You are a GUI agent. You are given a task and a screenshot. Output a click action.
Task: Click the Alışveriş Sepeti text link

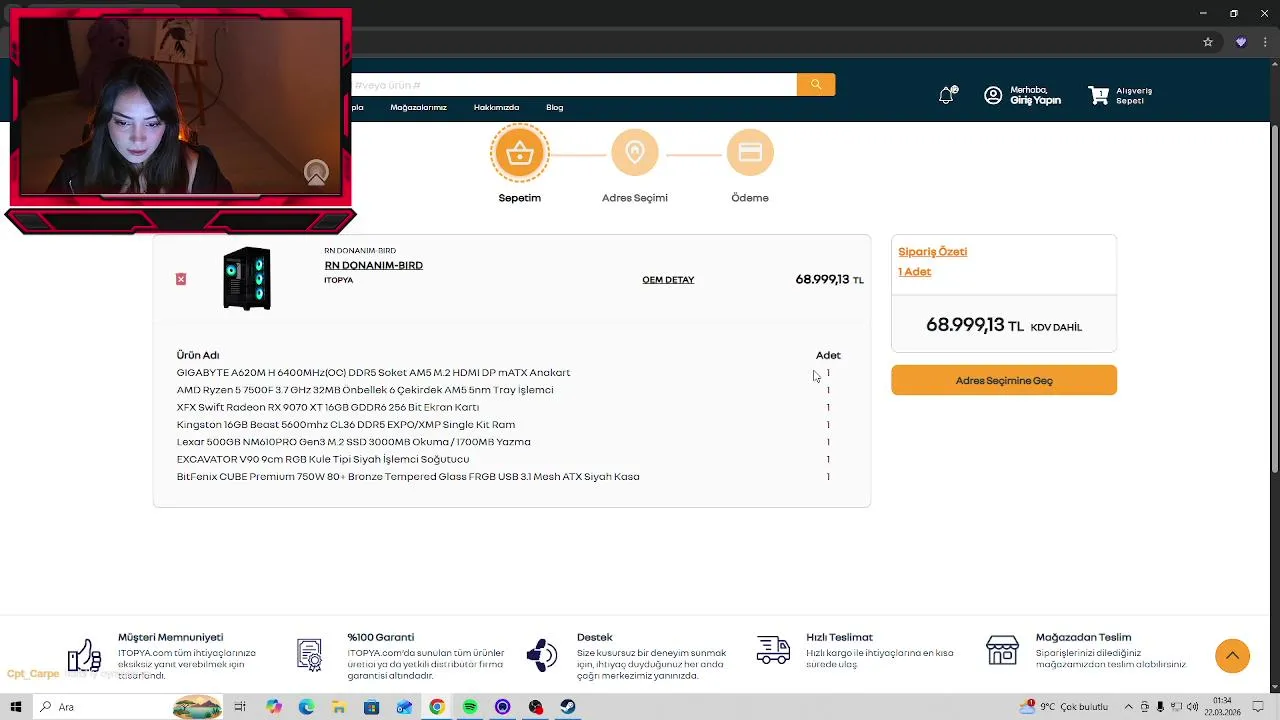[1134, 96]
